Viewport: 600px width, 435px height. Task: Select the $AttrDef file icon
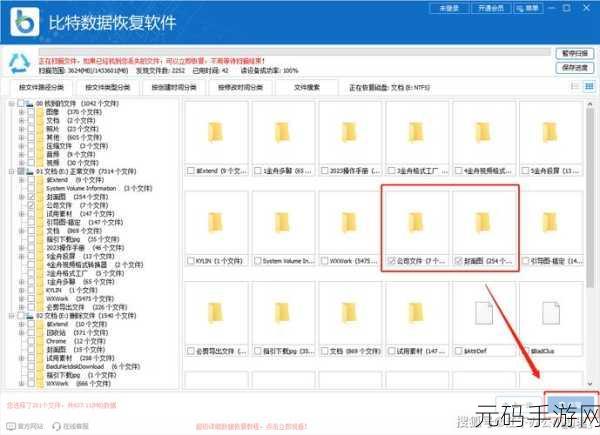484,313
